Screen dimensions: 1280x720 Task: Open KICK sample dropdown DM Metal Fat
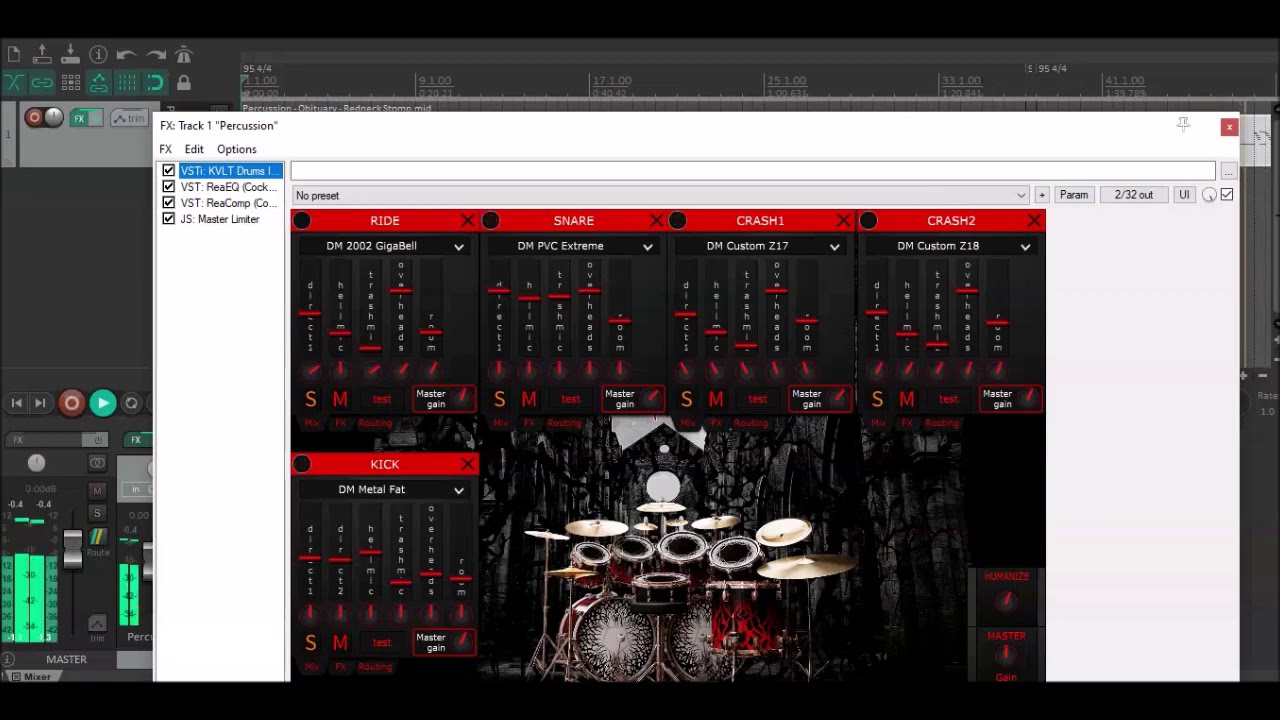(385, 490)
